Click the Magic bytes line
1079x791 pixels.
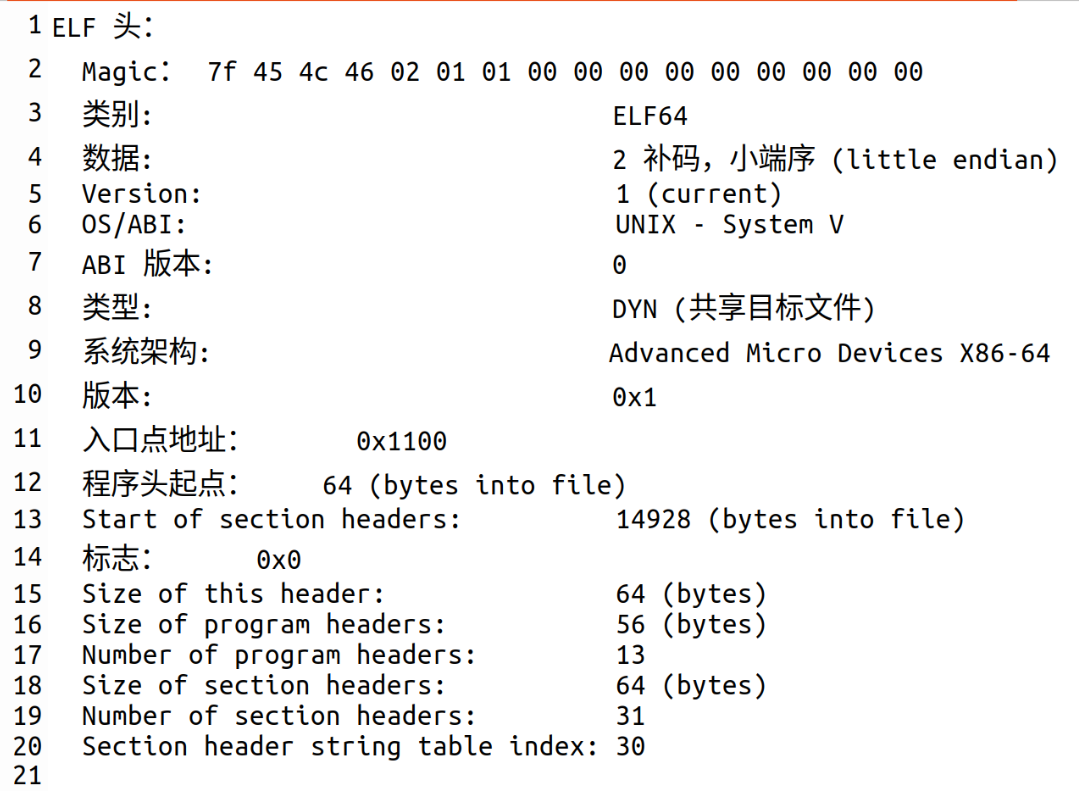502,72
